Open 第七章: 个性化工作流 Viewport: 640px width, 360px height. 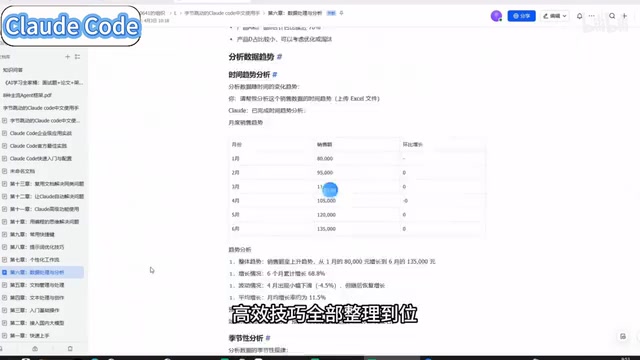coord(35,260)
